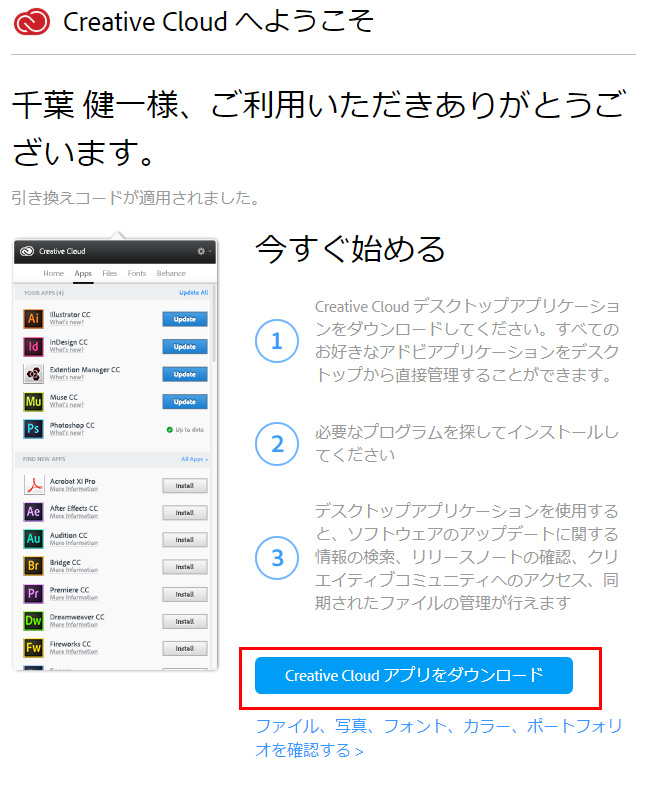Open Bridge CC More Information link
This screenshot has height=786, width=646.
[x=74, y=570]
